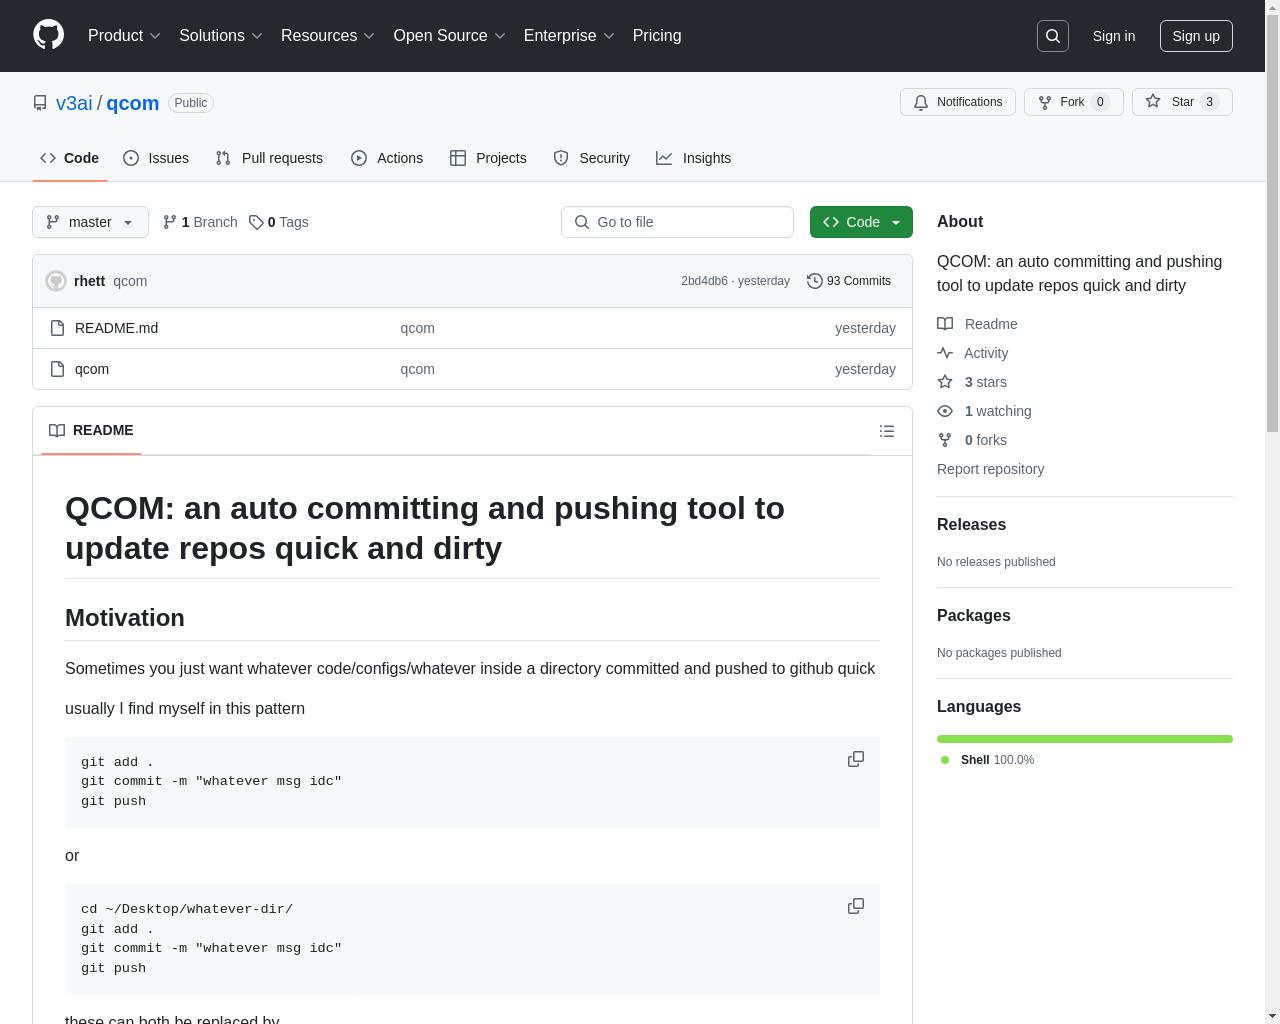Expand the Enterprise menu
Screen dimensions: 1280x1024
tap(569, 36)
